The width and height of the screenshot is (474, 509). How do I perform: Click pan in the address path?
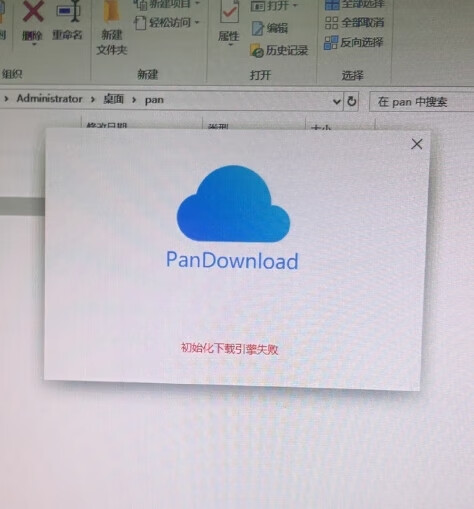click(154, 100)
